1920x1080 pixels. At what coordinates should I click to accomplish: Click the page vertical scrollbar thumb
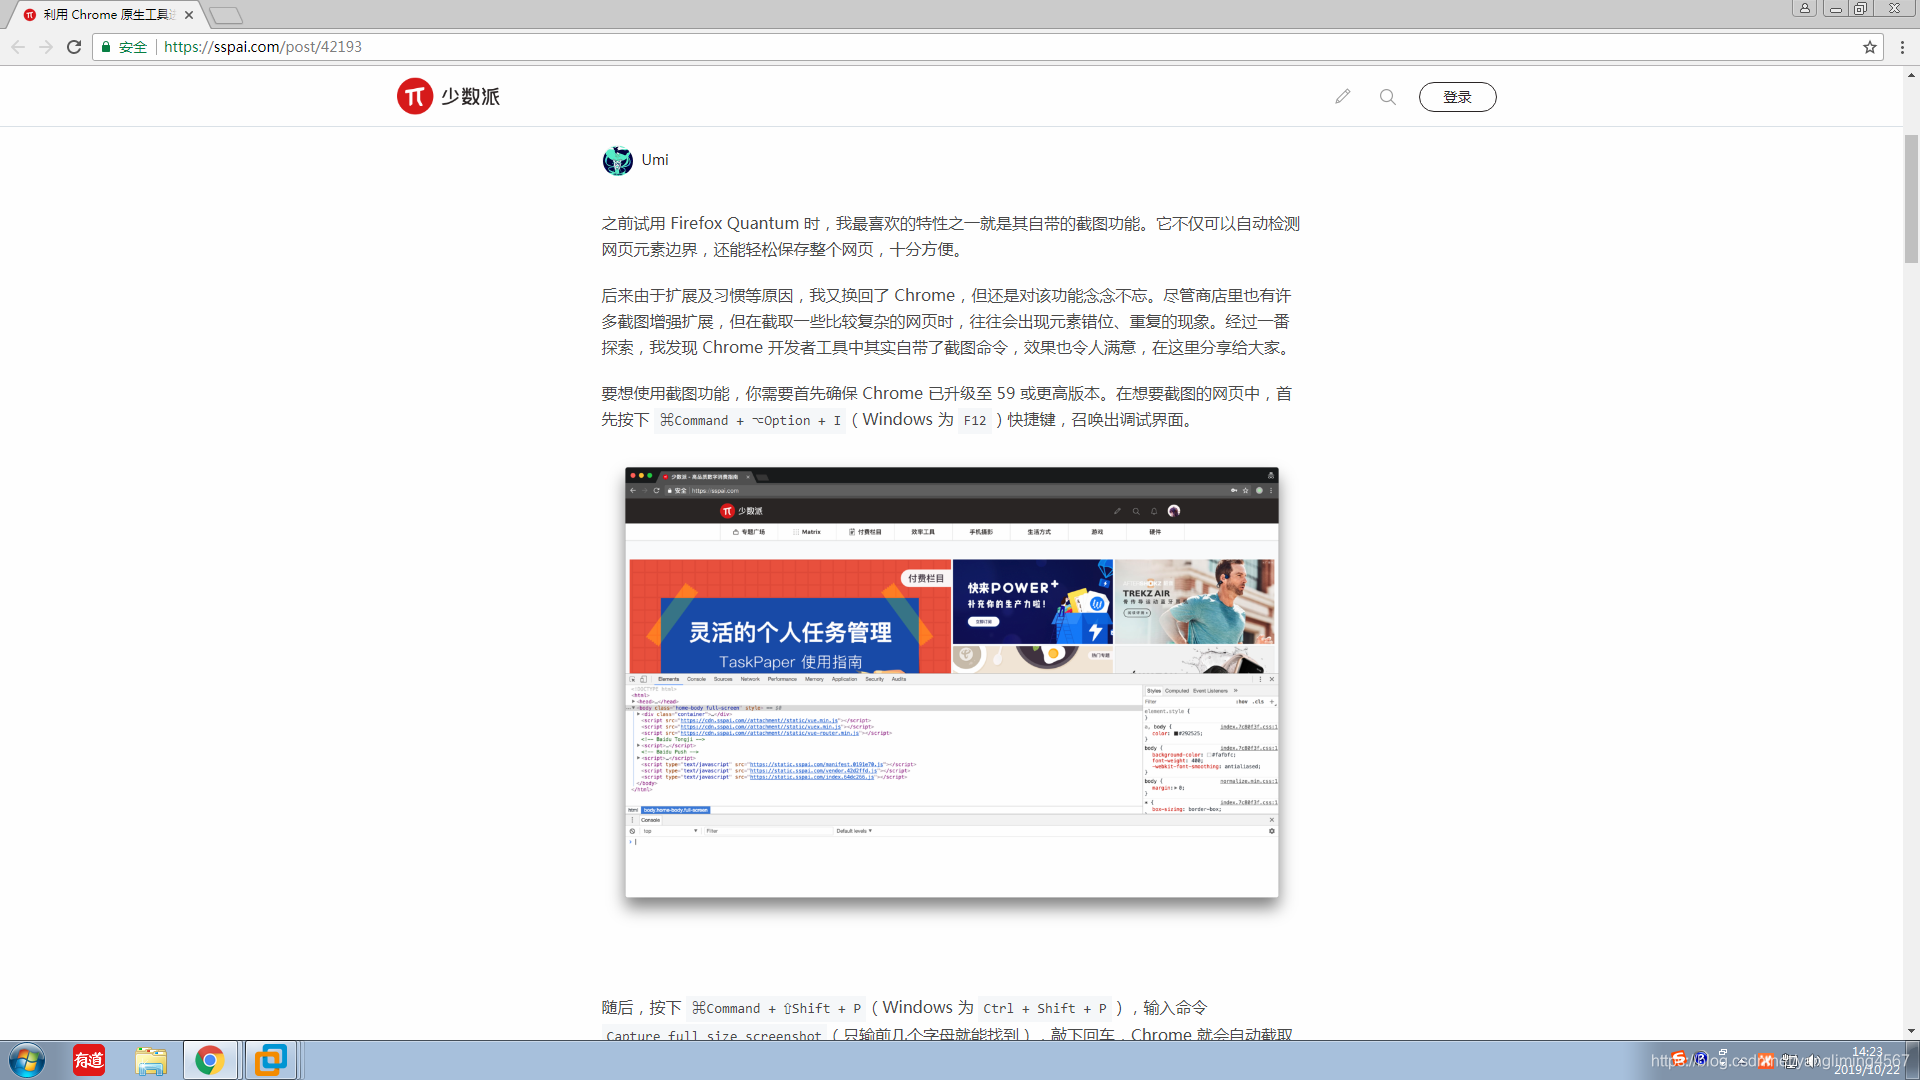tap(1911, 198)
